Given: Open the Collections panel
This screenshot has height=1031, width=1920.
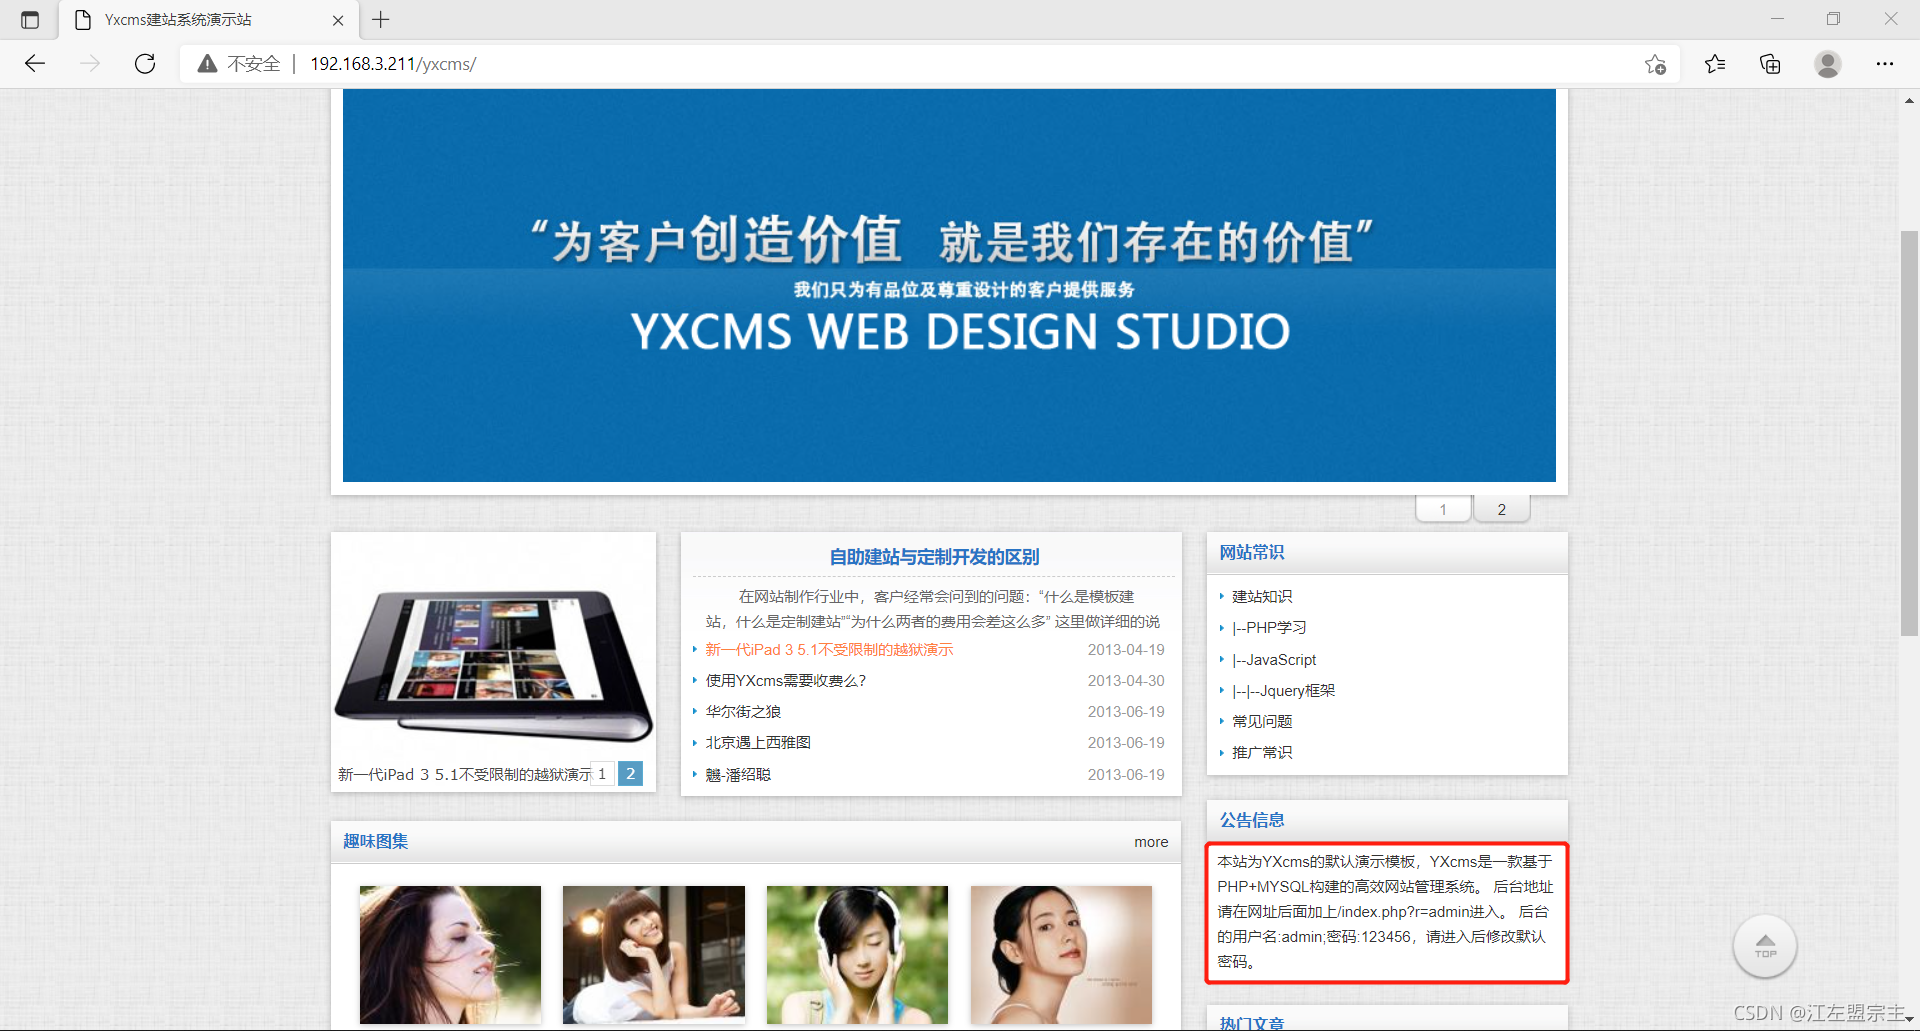Looking at the screenshot, I should pyautogui.click(x=1770, y=63).
